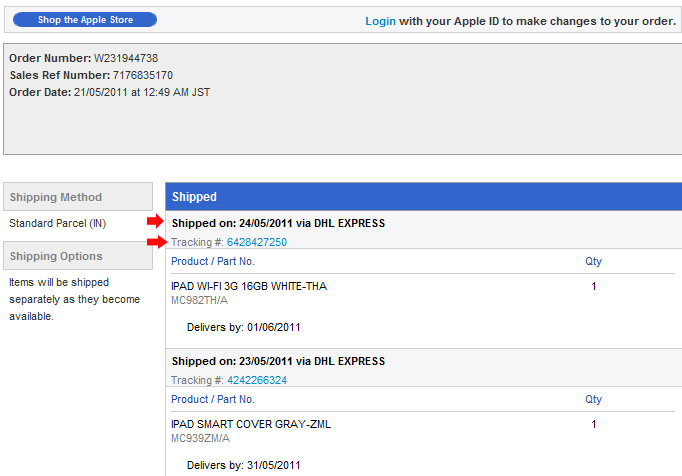Click IPAD WI-FI 3G 16GB WHITE-THA product
Image resolution: width=682 pixels, height=476 pixels.
point(249,286)
